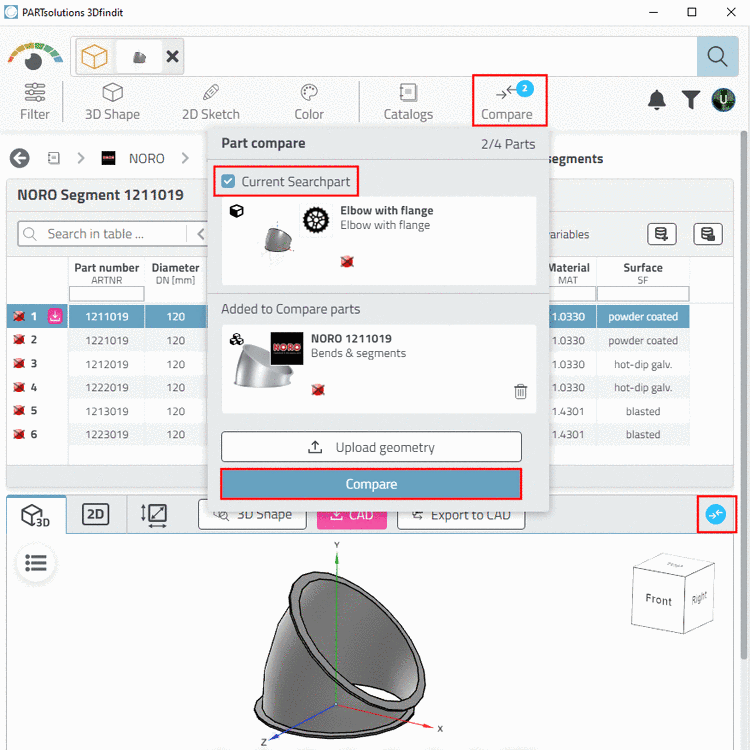This screenshot has width=750, height=750.
Task: Select table row 6 part 1223019
Action: 107,434
